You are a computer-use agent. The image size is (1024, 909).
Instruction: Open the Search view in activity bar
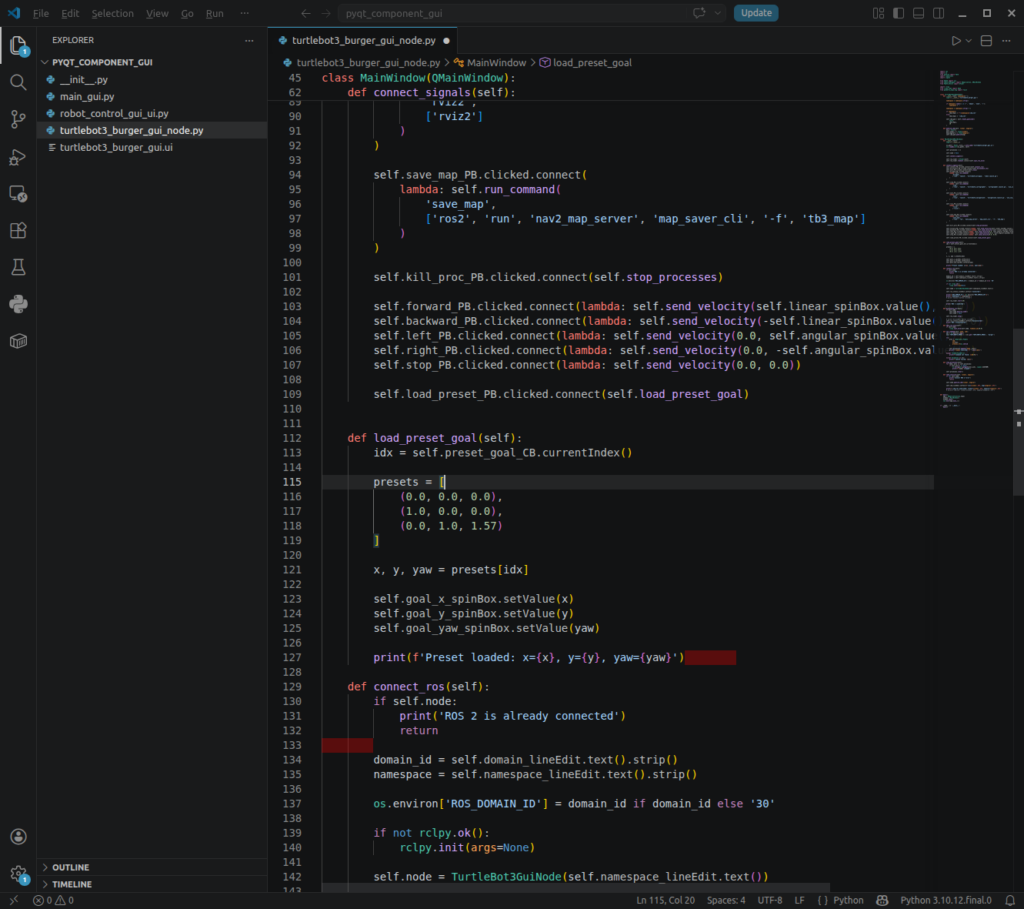pos(18,82)
